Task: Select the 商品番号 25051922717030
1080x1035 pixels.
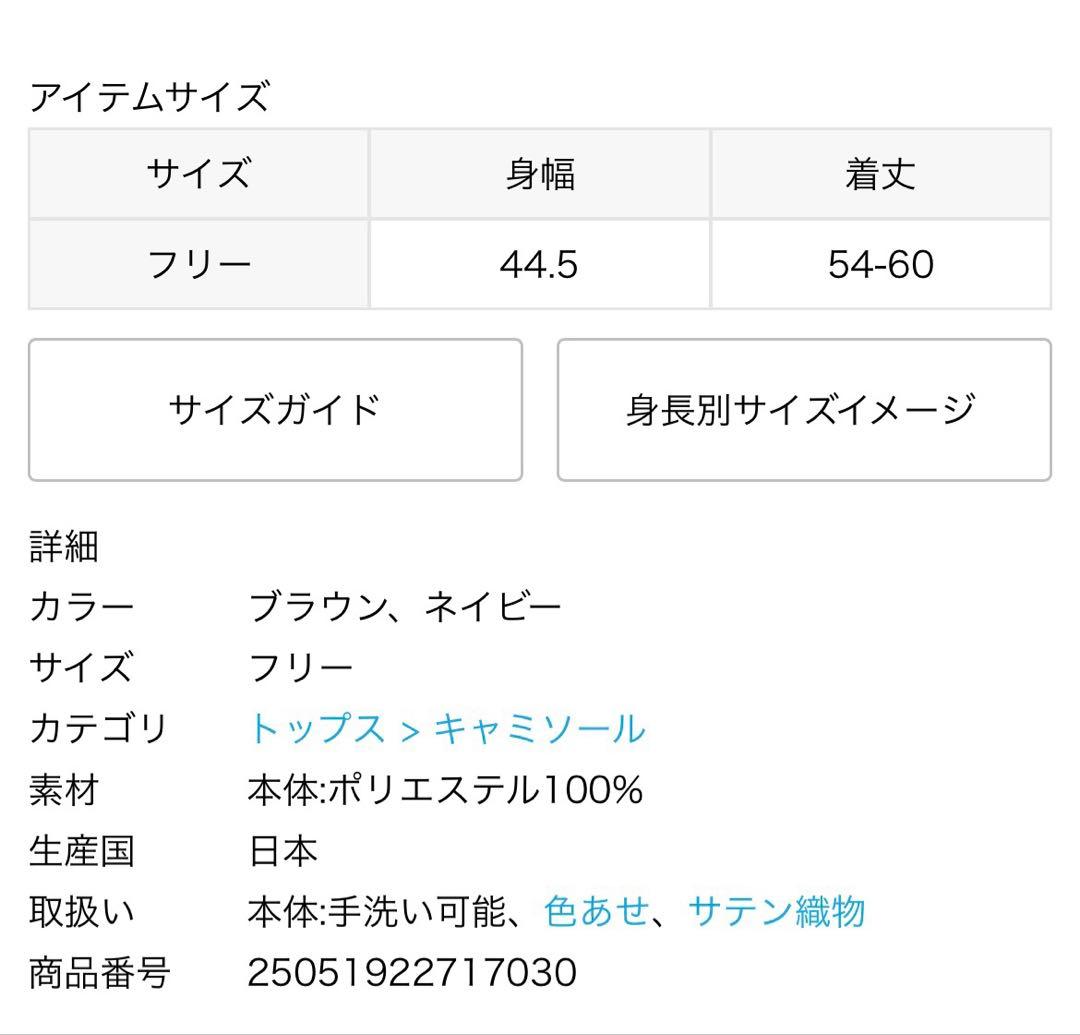Action: (x=414, y=971)
